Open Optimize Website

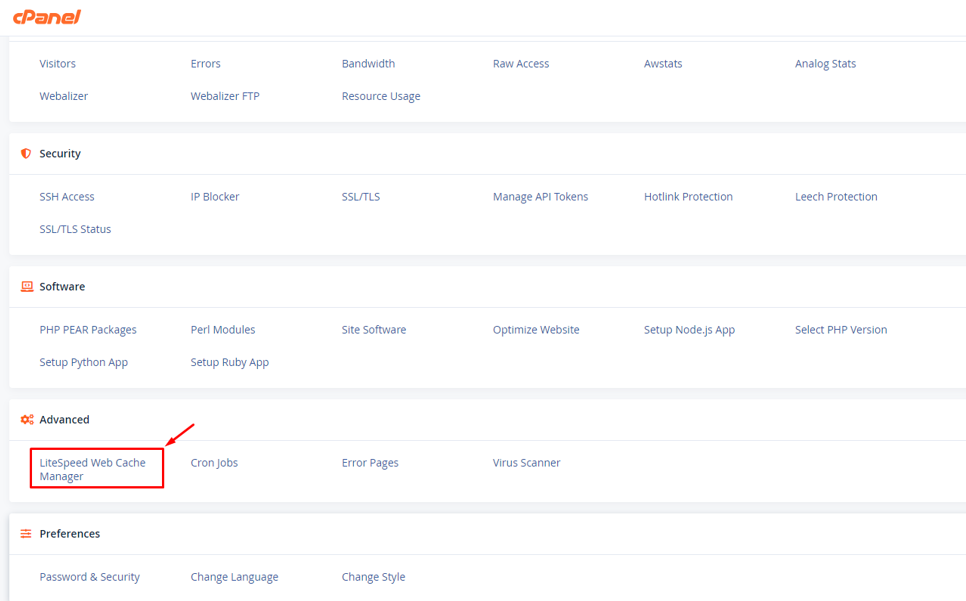pos(536,329)
